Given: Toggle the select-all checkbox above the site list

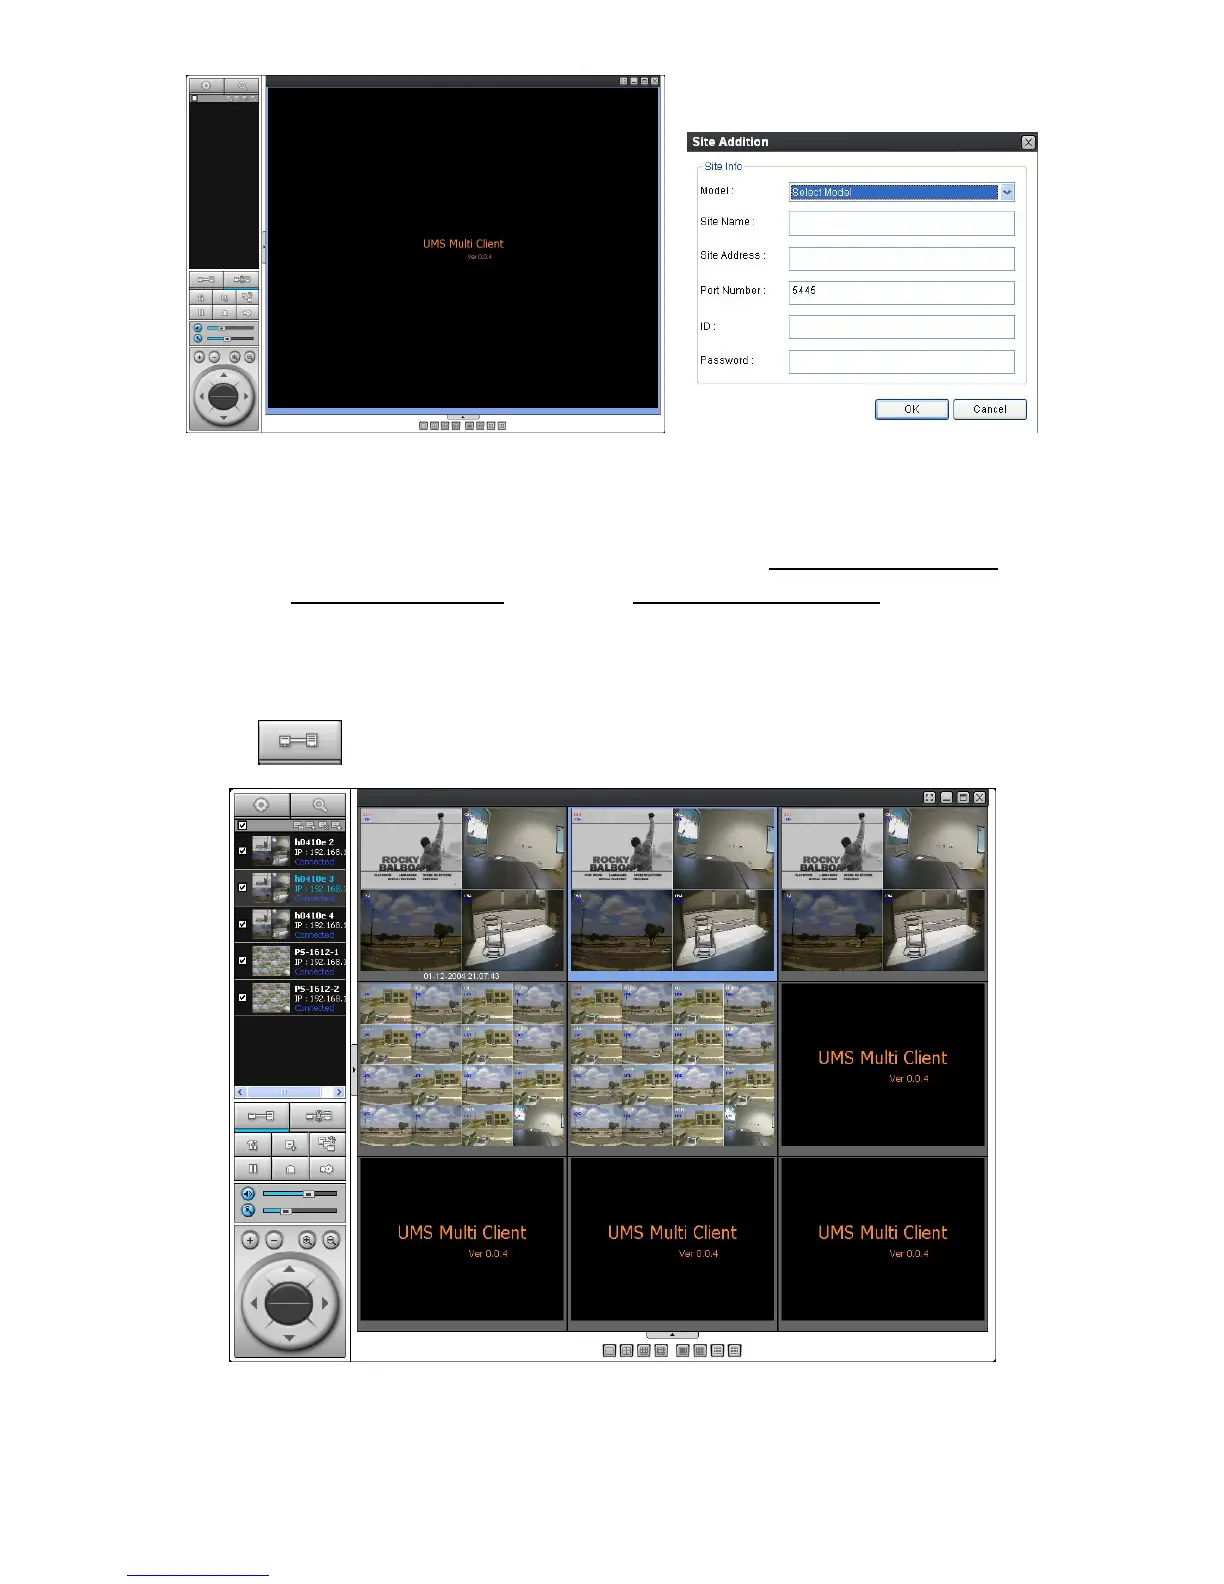Looking at the screenshot, I should (242, 825).
